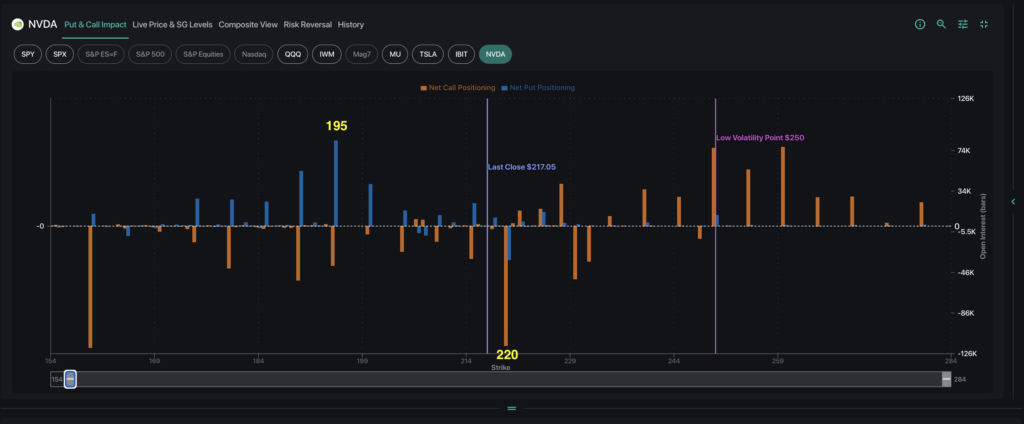Click the -5.5K y-axis label
The width and height of the screenshot is (1024, 424).
967,232
